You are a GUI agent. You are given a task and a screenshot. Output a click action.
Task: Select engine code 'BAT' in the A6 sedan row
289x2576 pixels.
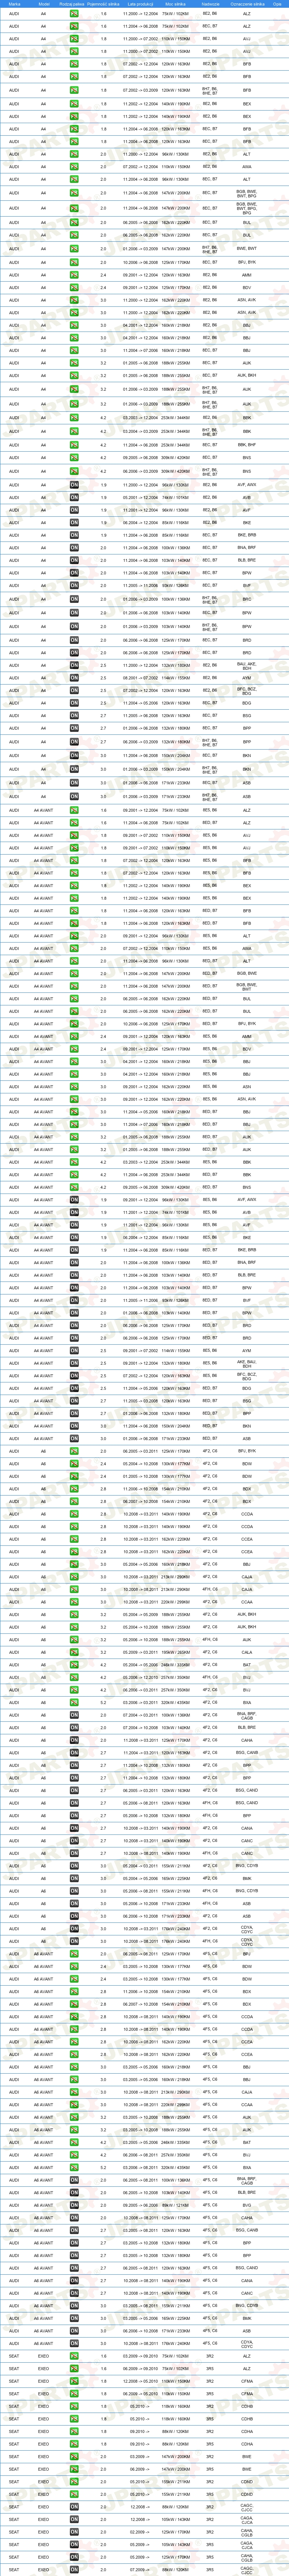point(247,1665)
